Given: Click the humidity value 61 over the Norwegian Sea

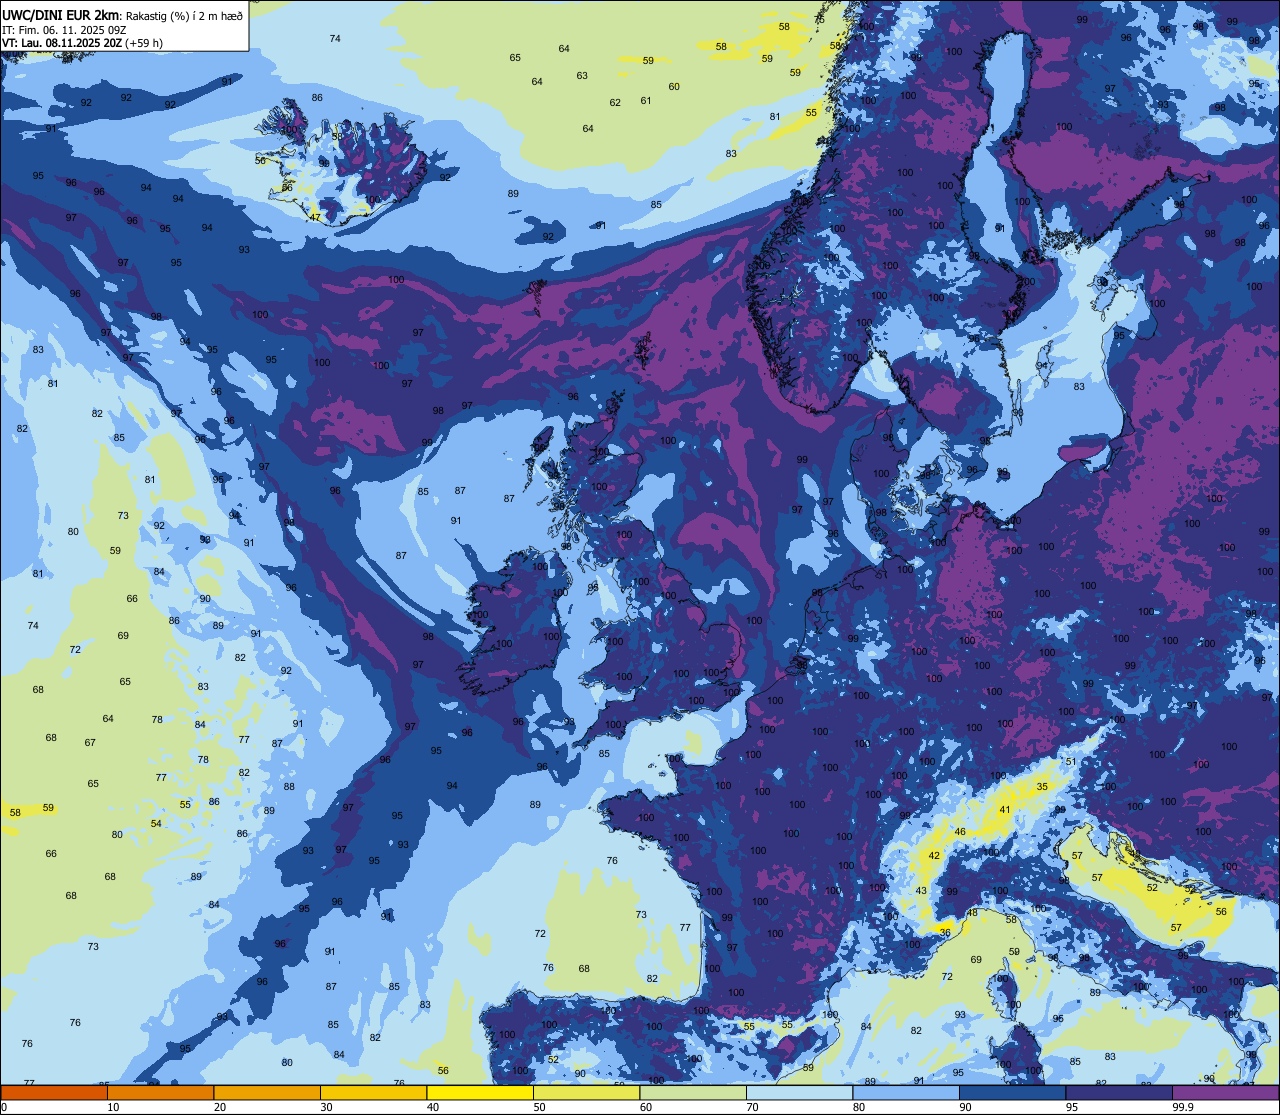Looking at the screenshot, I should 646,100.
